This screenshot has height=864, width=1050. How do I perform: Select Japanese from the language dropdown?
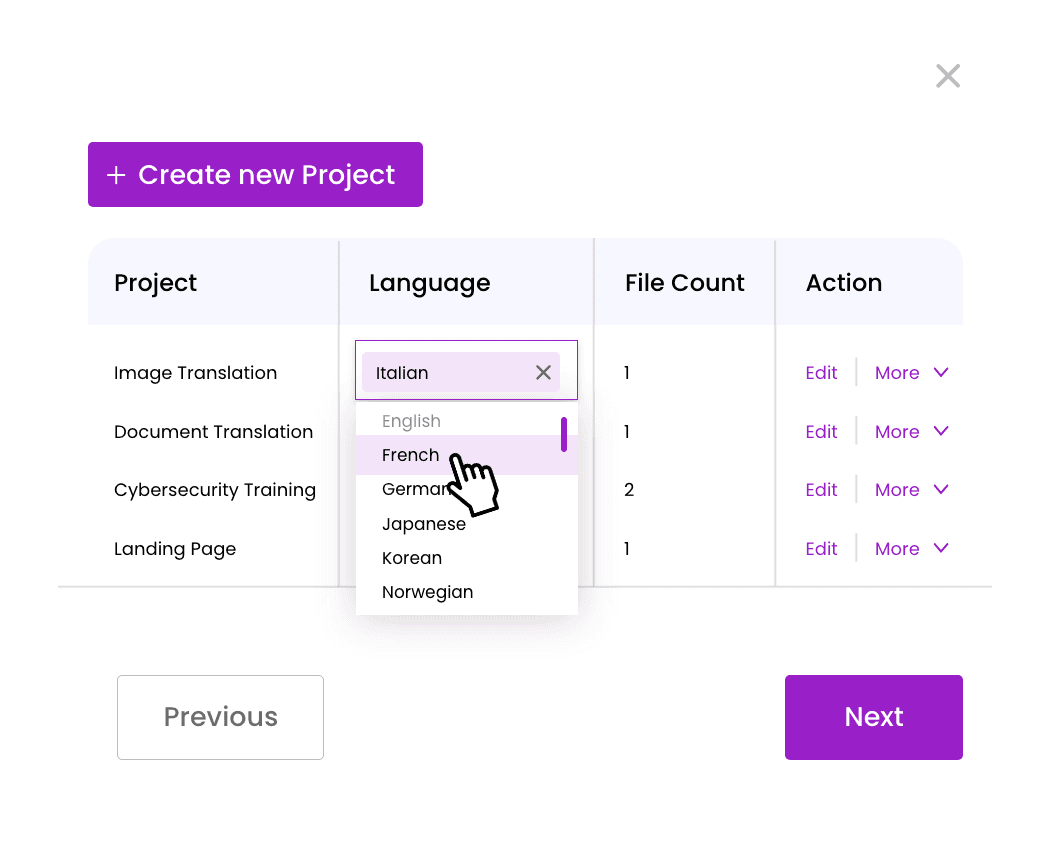pyautogui.click(x=423, y=523)
